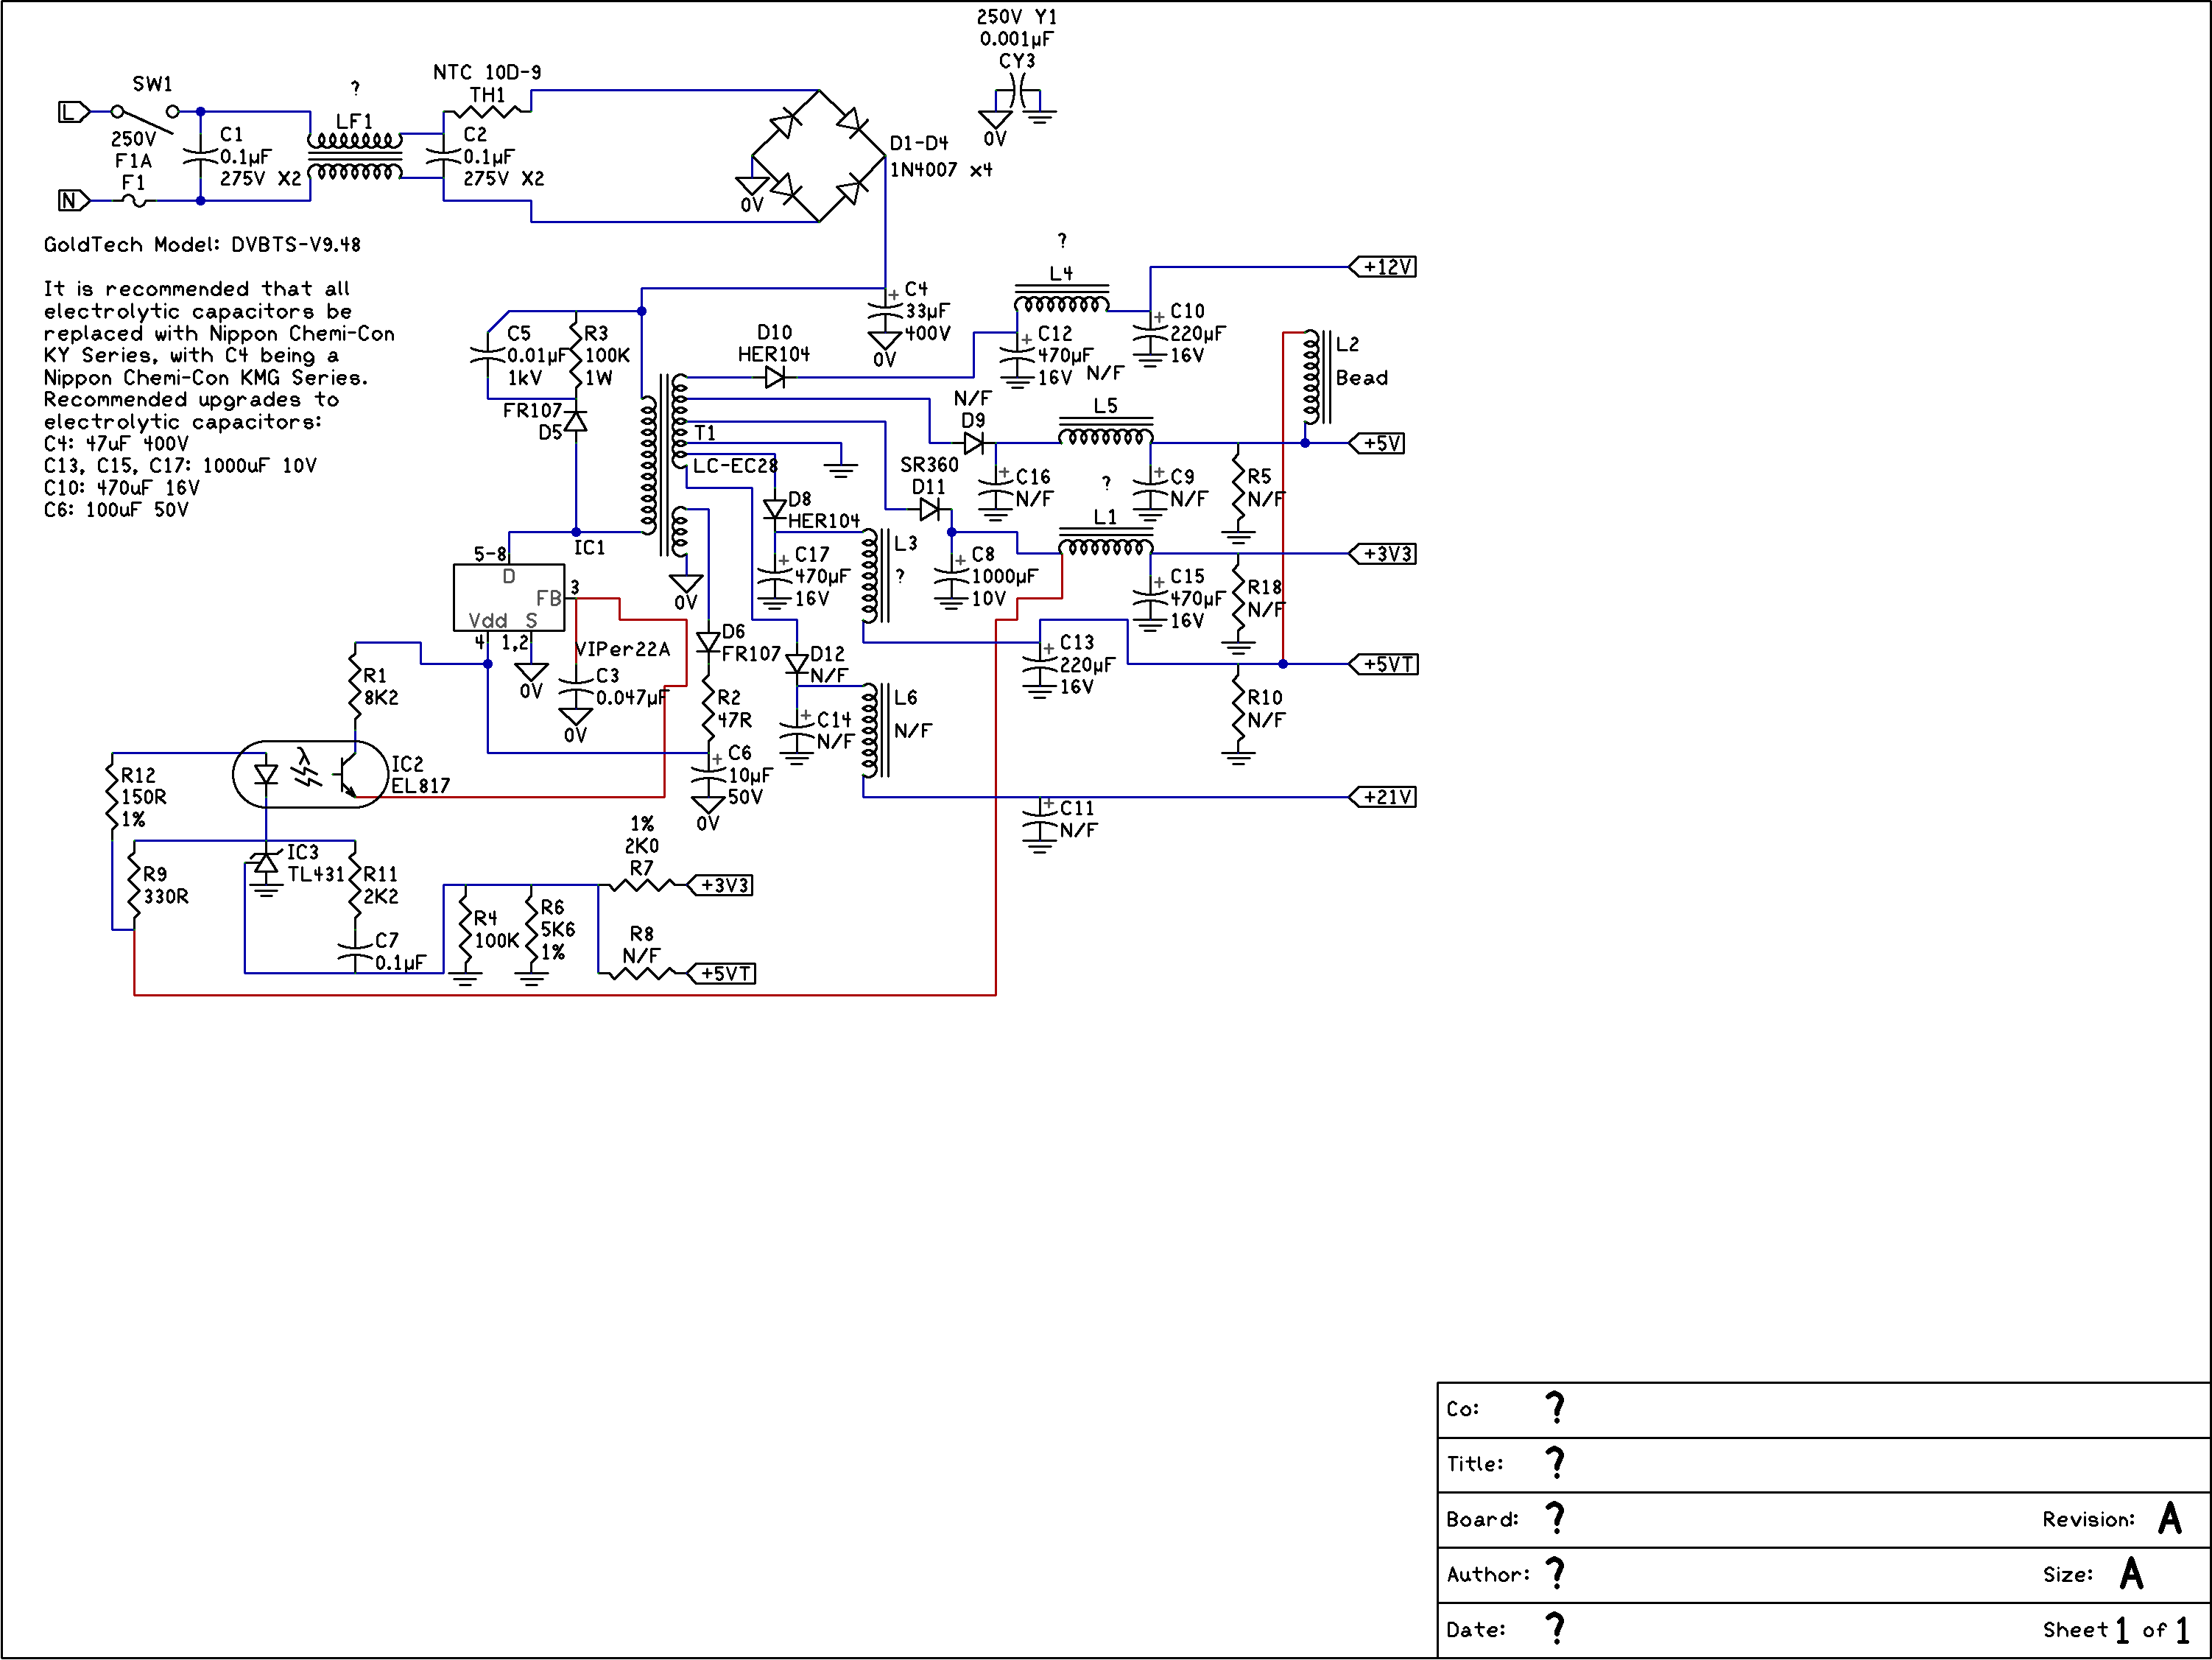
Task: Select the IC1 VIPer22A chip box
Action: point(509,597)
